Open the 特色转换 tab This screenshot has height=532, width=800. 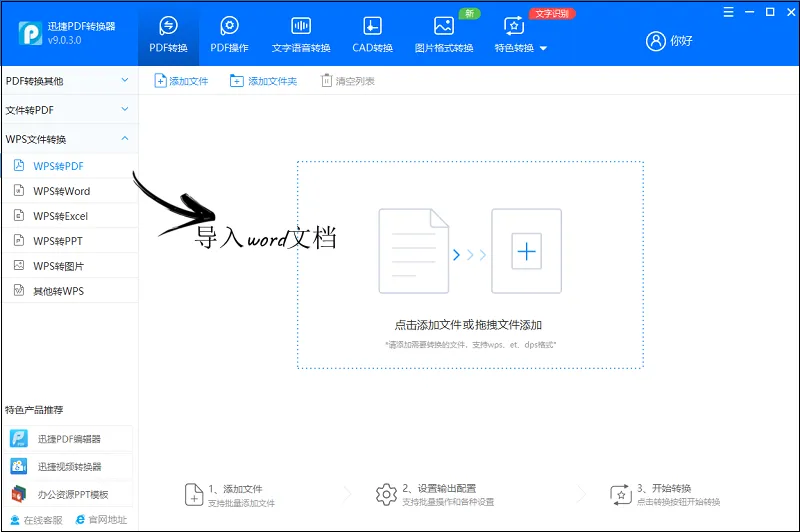coord(514,34)
